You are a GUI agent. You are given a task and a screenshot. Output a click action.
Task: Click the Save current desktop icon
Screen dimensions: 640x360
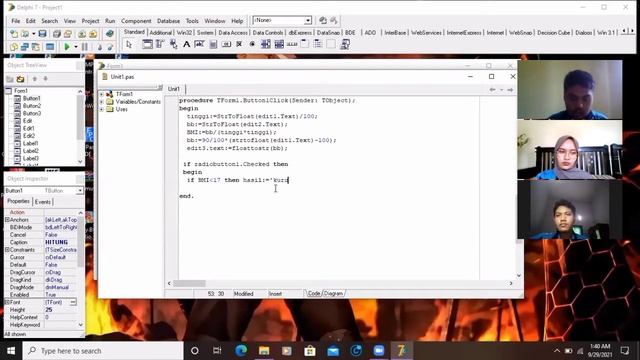pos(323,20)
